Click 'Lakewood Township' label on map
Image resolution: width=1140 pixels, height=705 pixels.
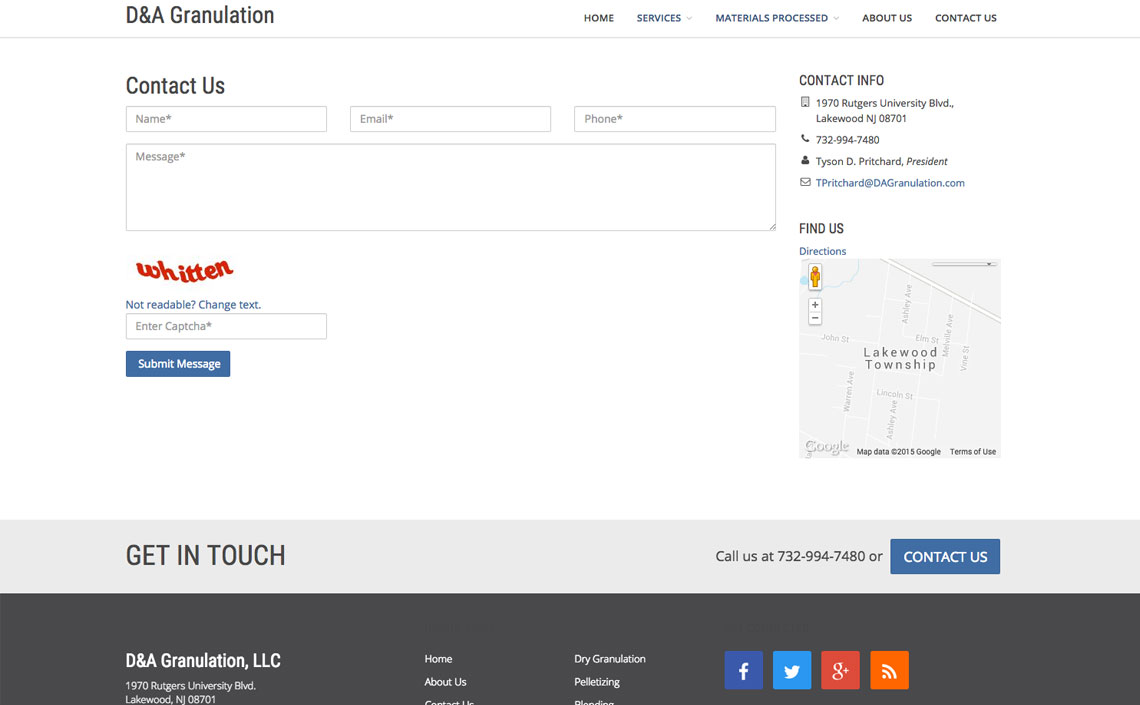(x=900, y=358)
